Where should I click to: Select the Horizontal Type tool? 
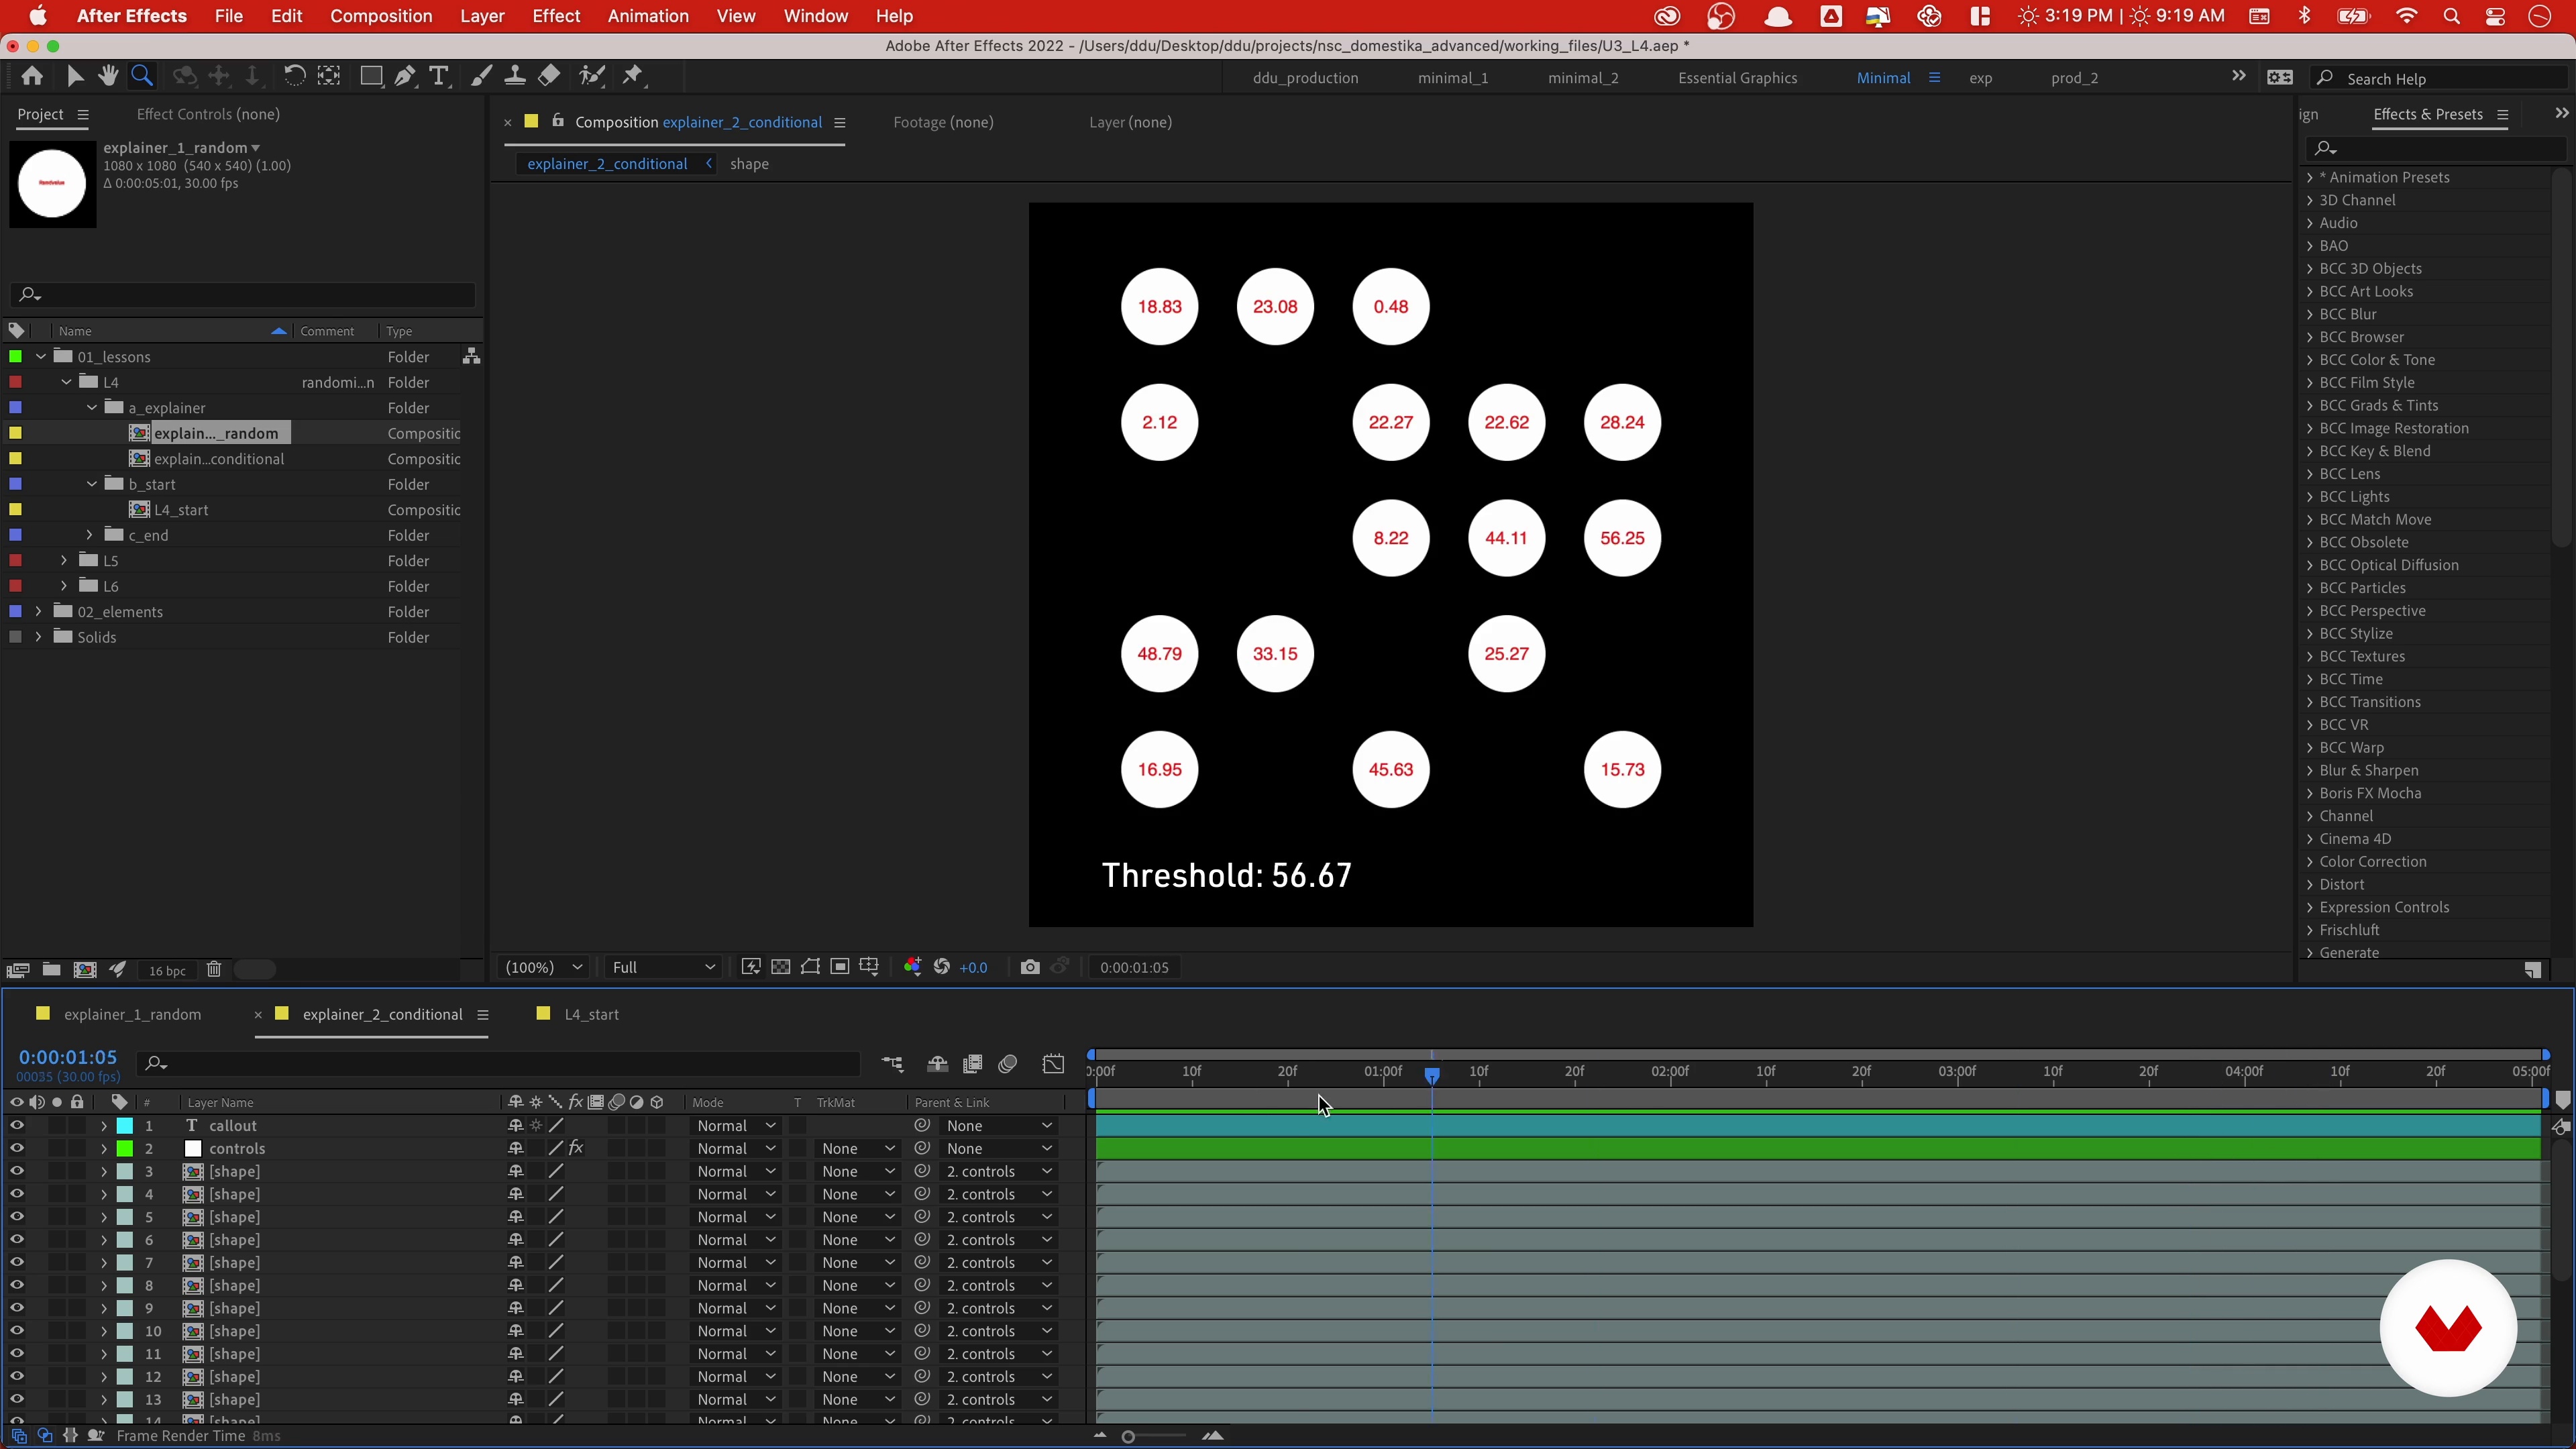438,76
